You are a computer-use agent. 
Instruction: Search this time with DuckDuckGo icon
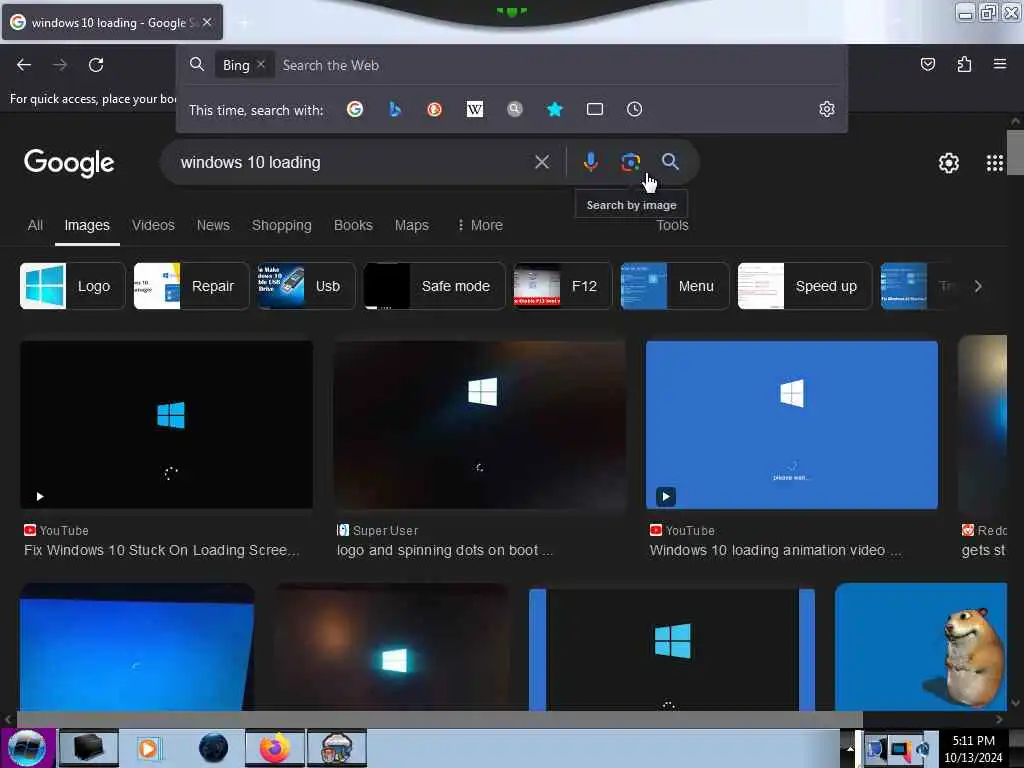pyautogui.click(x=434, y=109)
